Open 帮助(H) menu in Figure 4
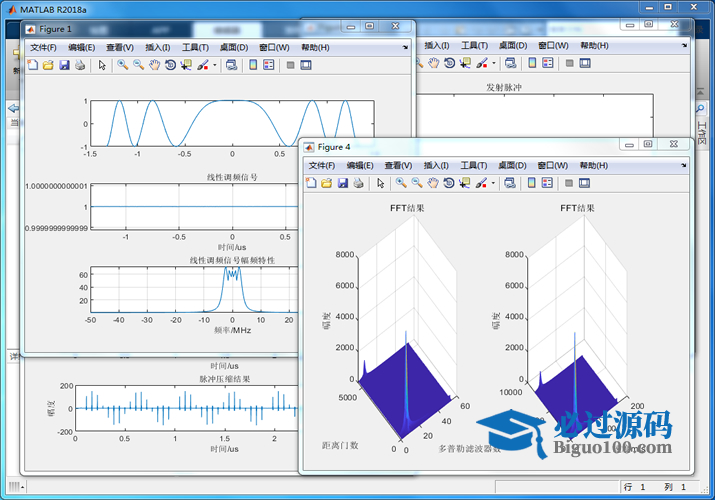The height and width of the screenshot is (500, 715). pos(594,165)
